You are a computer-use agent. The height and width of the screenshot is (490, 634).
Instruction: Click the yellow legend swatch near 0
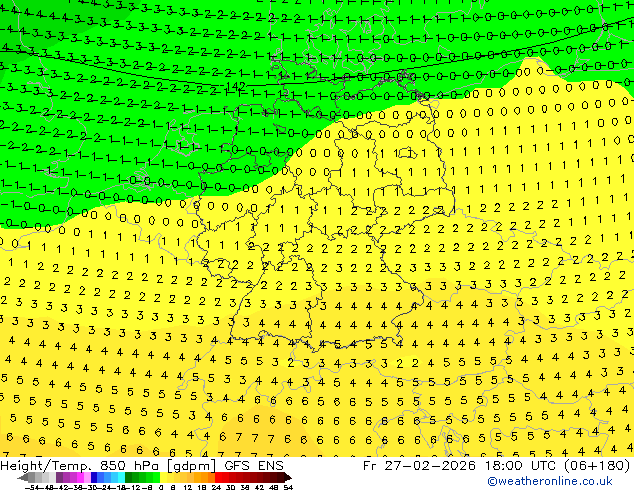pyautogui.click(x=163, y=478)
